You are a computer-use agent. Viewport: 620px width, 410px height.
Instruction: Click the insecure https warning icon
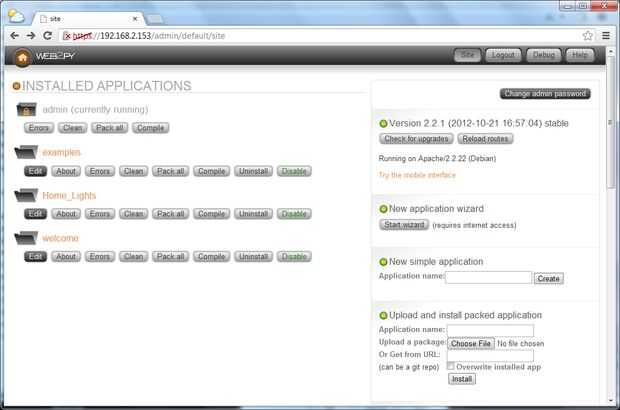point(67,36)
